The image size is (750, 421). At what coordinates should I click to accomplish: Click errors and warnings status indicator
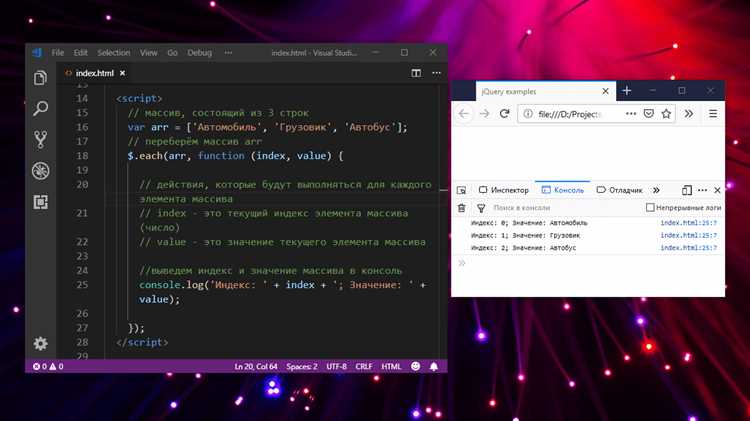click(48, 366)
